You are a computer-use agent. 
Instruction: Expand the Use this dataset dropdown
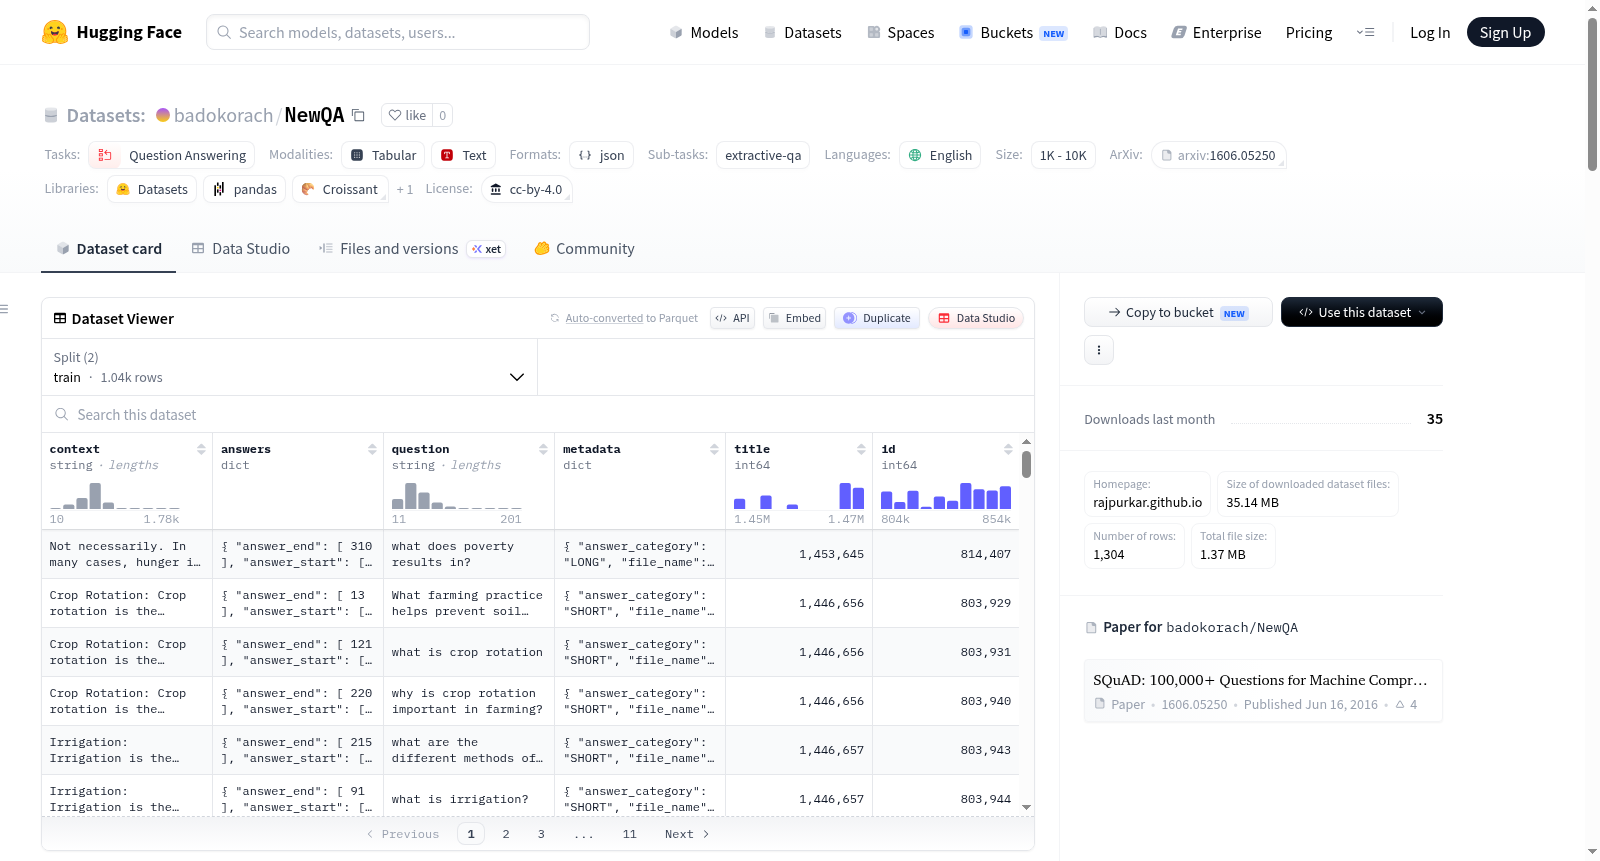pyautogui.click(x=1362, y=312)
